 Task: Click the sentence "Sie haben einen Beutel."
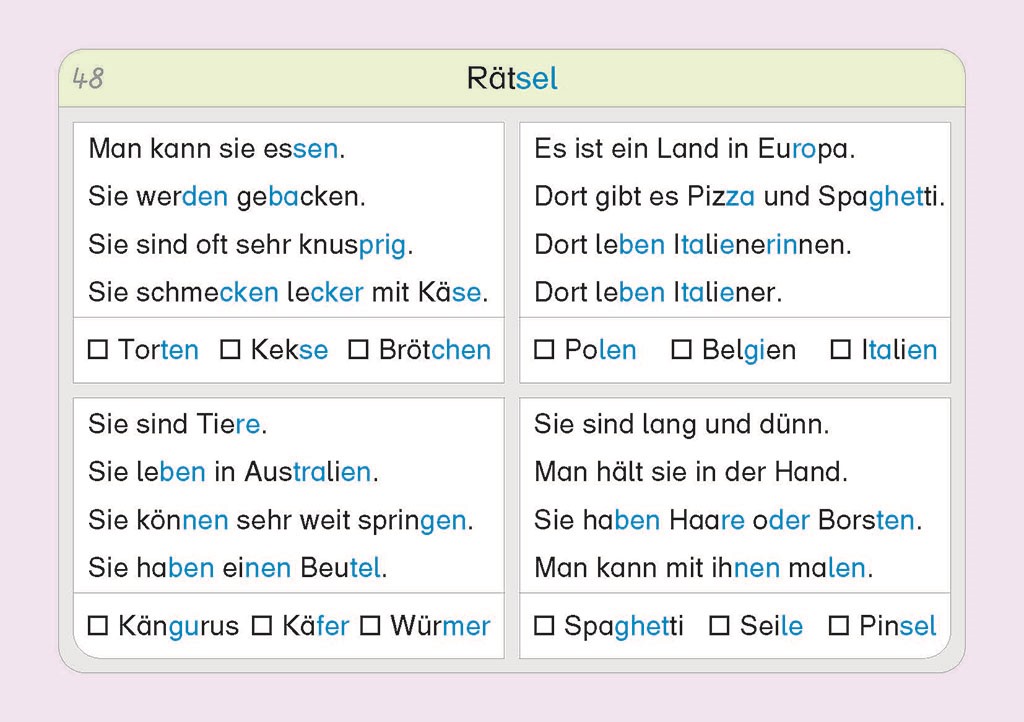[x=237, y=568]
